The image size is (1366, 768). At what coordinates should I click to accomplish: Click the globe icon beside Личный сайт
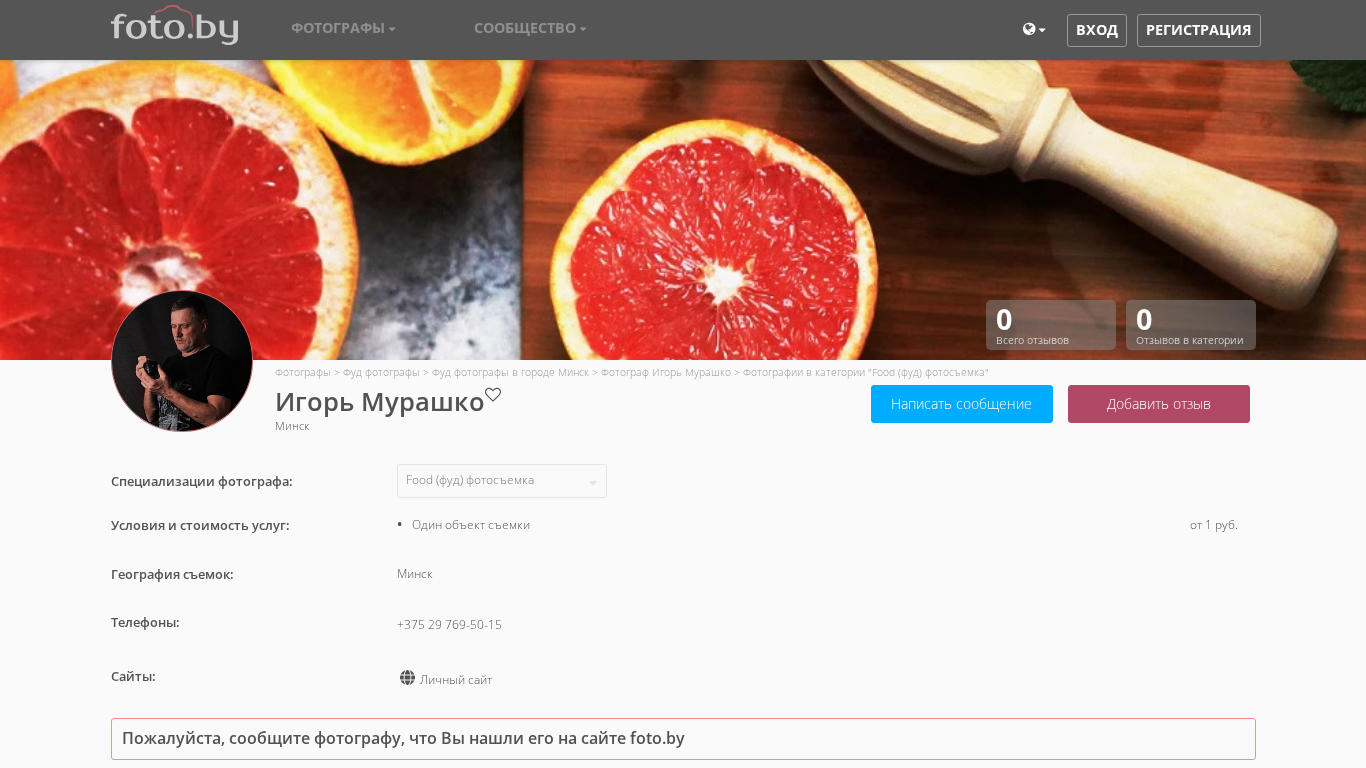(x=407, y=678)
